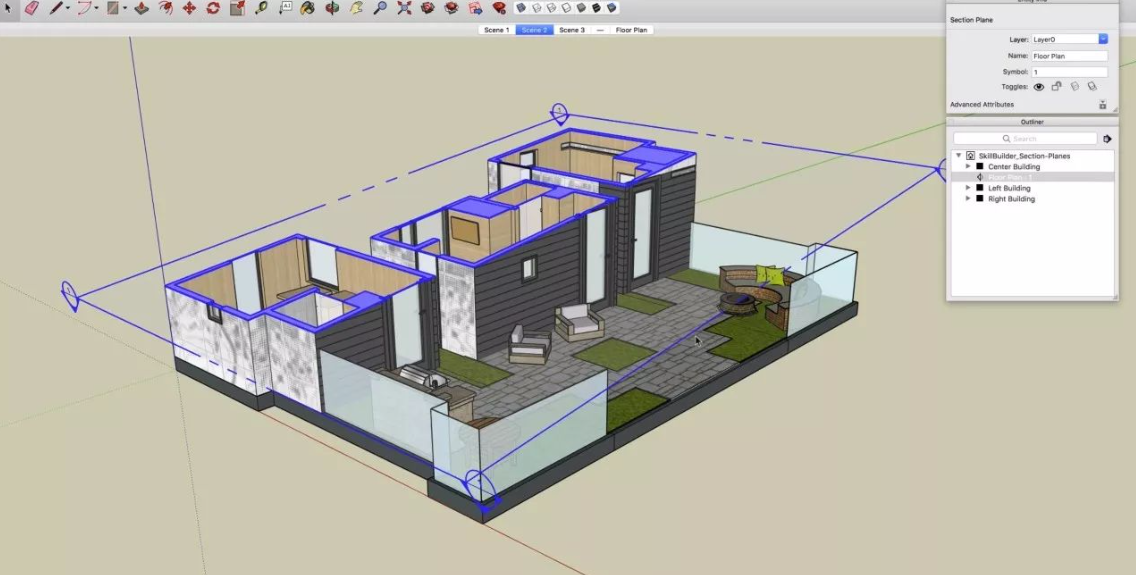Click the Name field containing Floor Plan
The height and width of the screenshot is (575, 1136).
(x=1069, y=56)
